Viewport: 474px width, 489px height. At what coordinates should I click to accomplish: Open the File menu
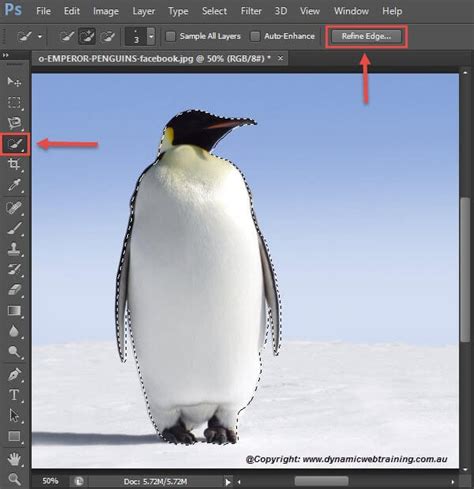pos(43,11)
